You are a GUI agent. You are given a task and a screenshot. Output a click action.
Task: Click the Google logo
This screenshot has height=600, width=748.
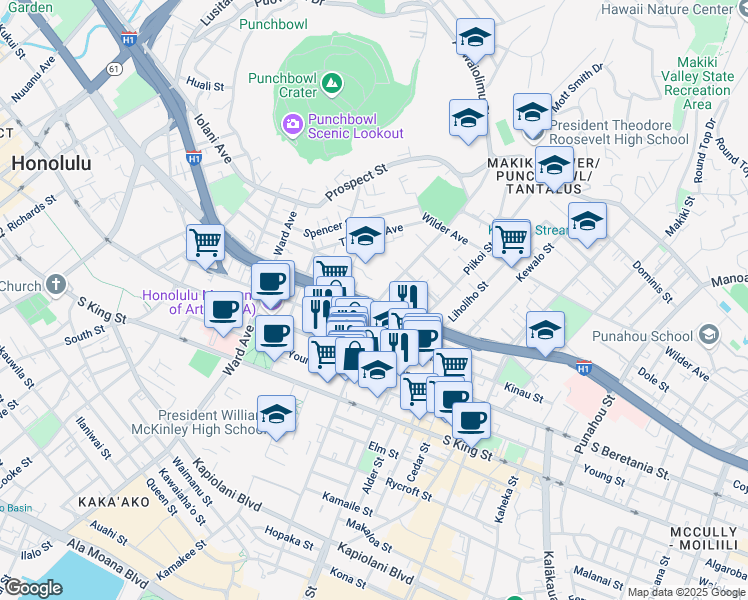[x=33, y=588]
